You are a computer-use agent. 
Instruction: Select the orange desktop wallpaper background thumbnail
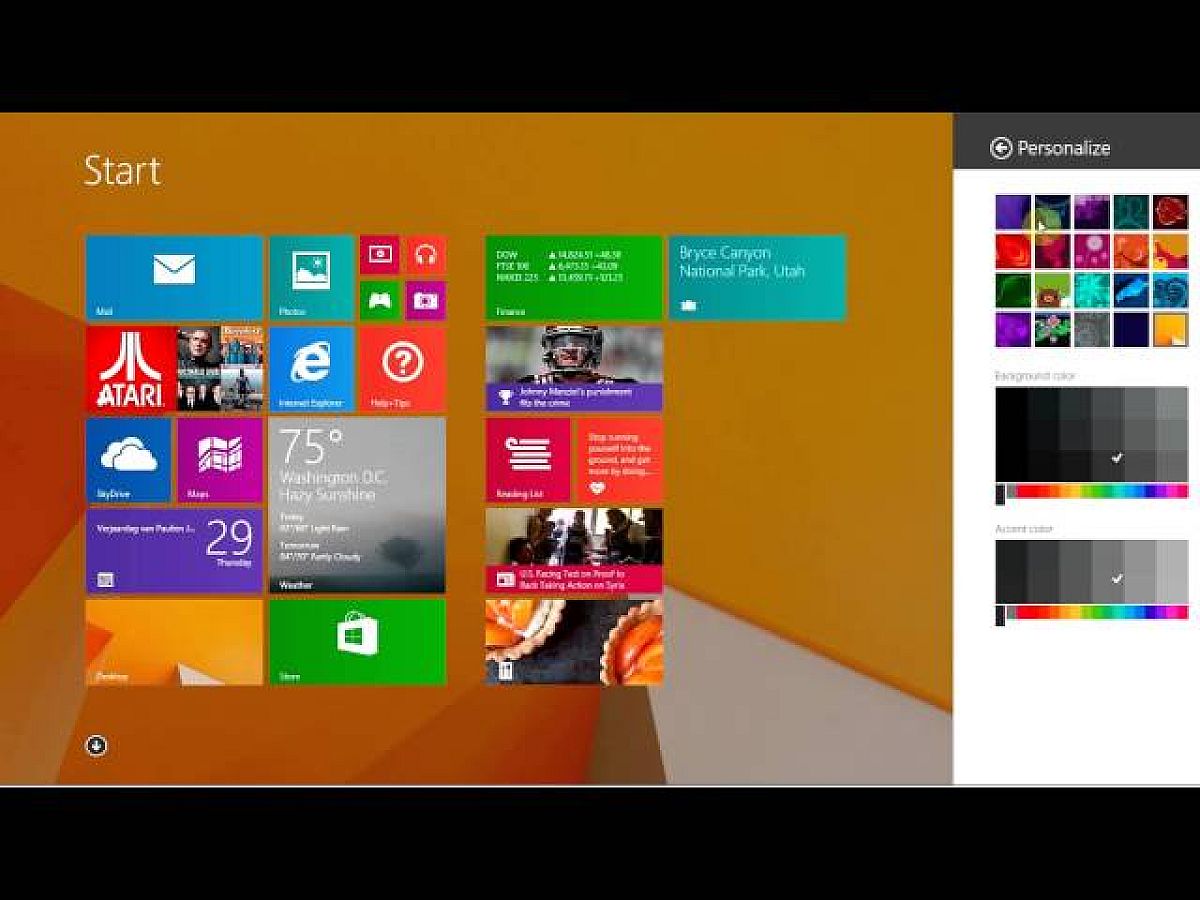1170,329
